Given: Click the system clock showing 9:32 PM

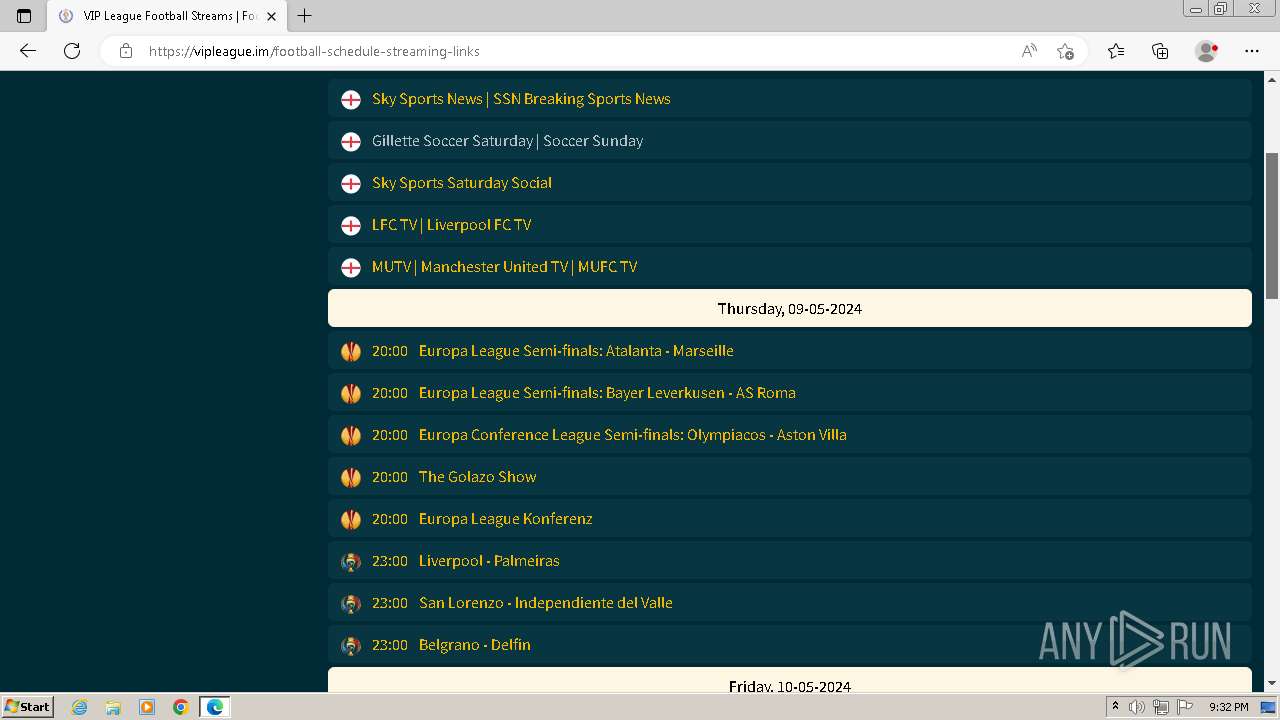Looking at the screenshot, I should click(x=1228, y=707).
